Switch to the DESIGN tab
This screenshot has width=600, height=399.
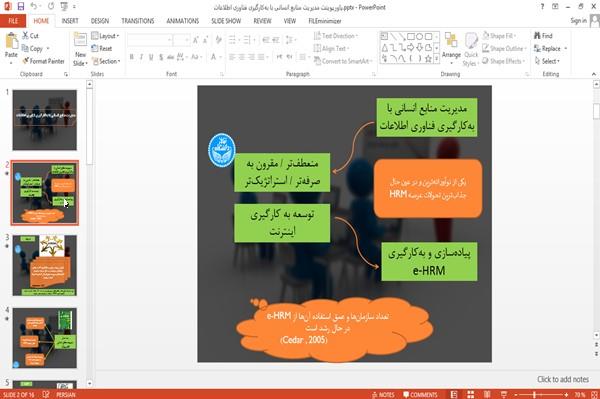[x=100, y=21]
